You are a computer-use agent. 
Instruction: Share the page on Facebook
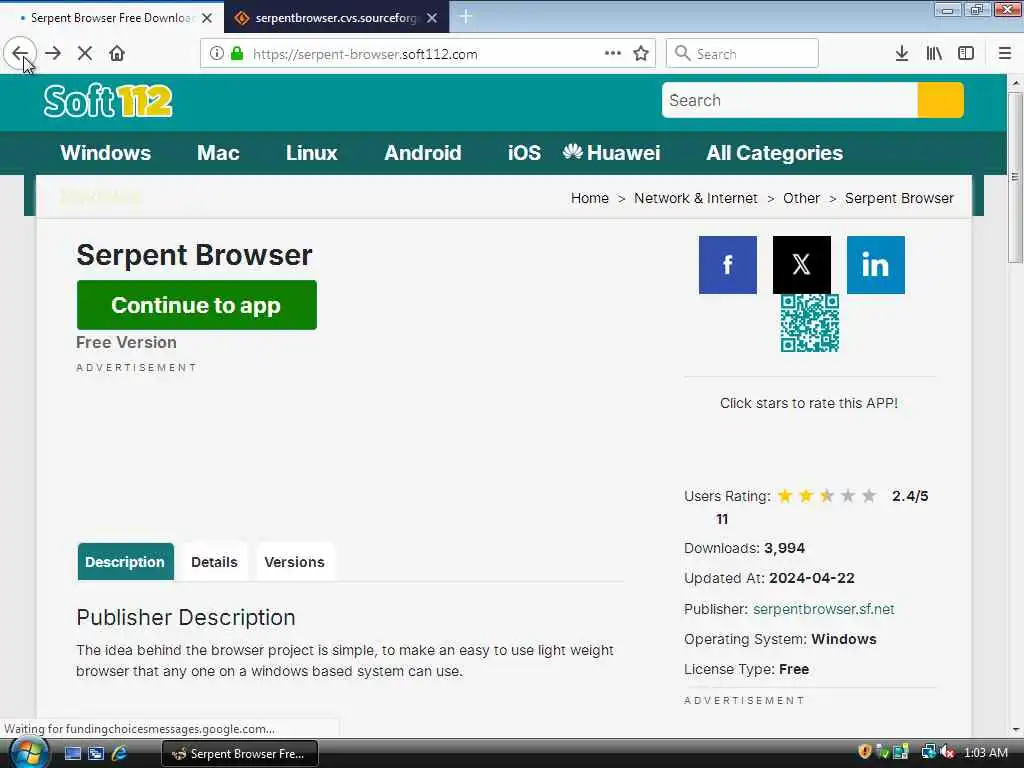coord(728,265)
